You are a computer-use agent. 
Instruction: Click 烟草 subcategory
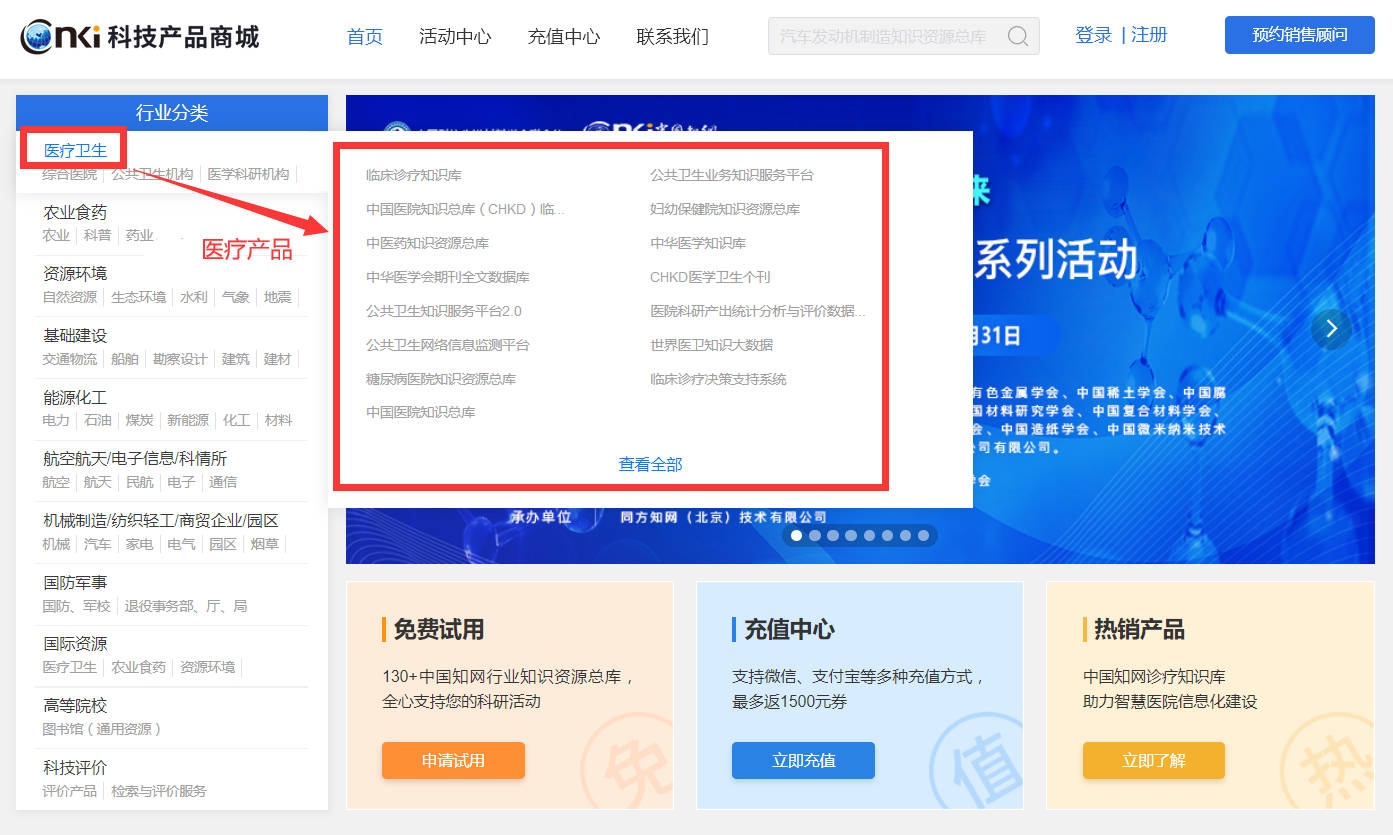264,544
